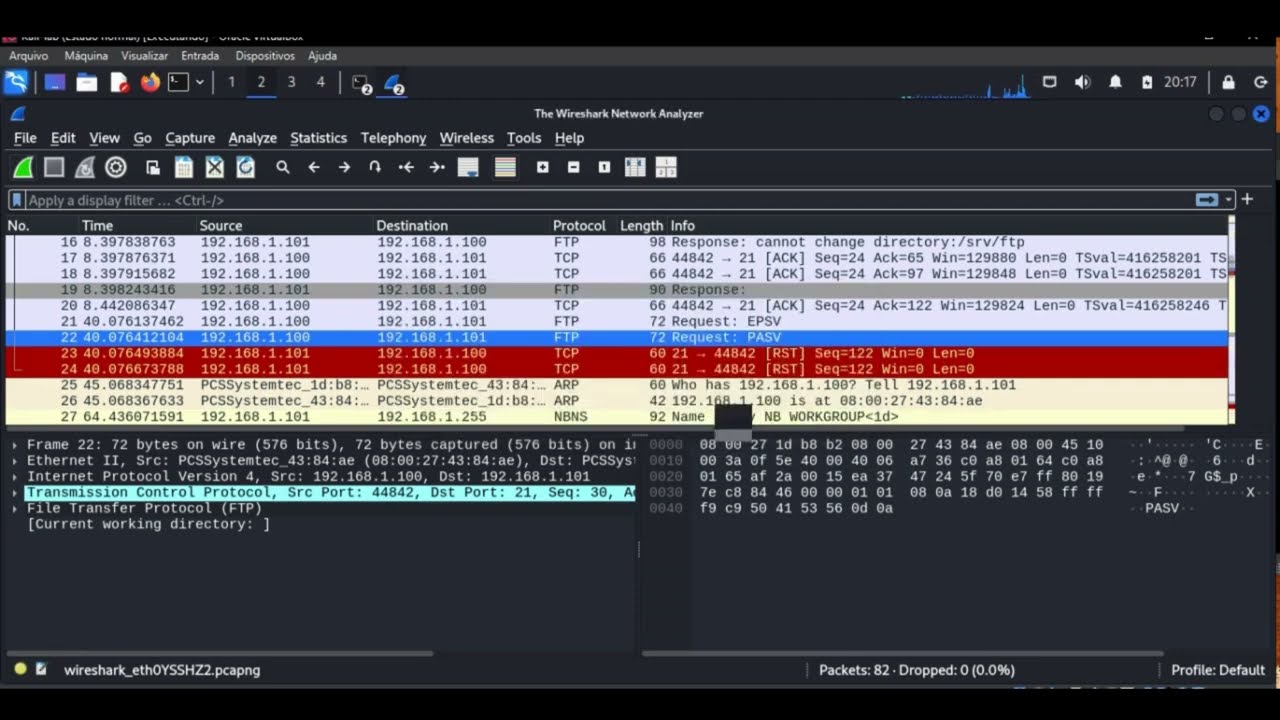Screen dimensions: 1280x720
Task: Go forward in packet history
Action: click(x=344, y=168)
